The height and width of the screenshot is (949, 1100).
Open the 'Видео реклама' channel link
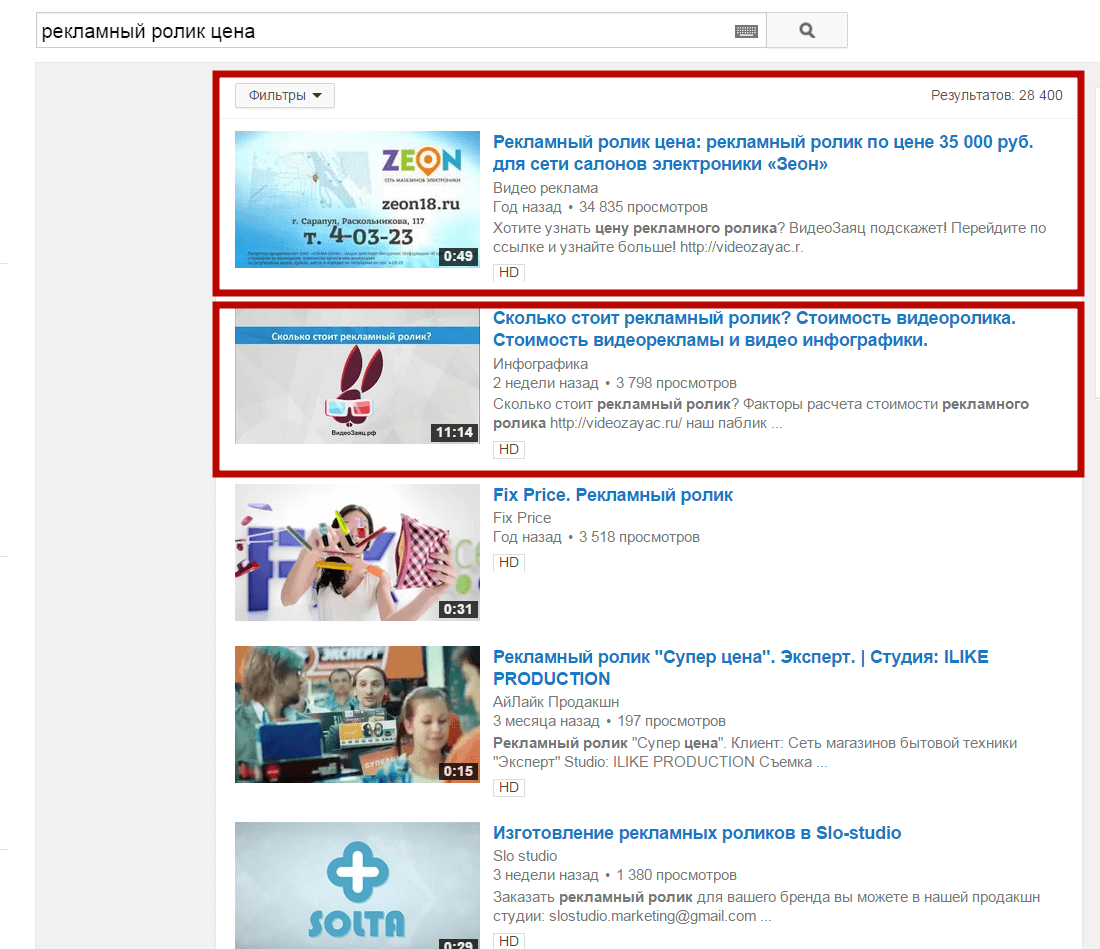pyautogui.click(x=545, y=188)
